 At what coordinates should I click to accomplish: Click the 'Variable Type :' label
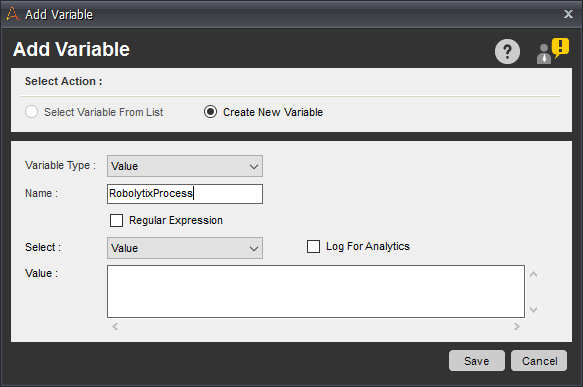point(60,165)
